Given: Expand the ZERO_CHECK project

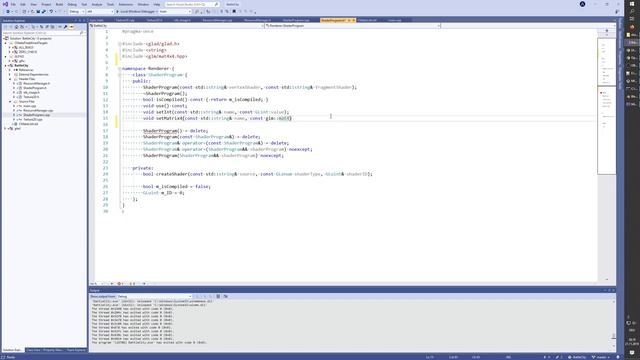Looking at the screenshot, I should point(10,52).
